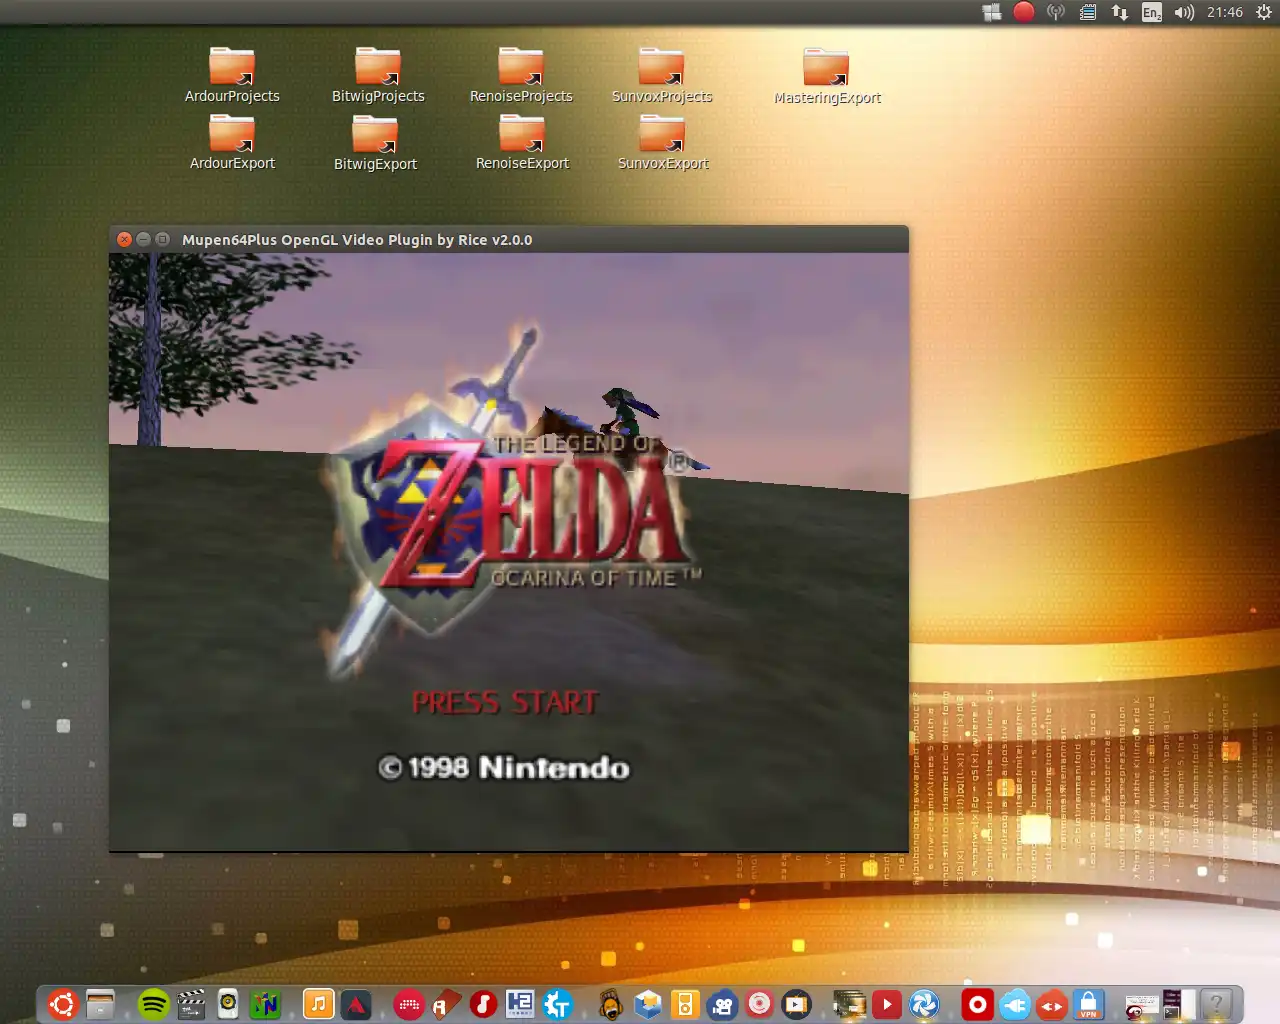The height and width of the screenshot is (1024, 1280).
Task: Click the red record indicator in the top panel
Action: click(1023, 12)
